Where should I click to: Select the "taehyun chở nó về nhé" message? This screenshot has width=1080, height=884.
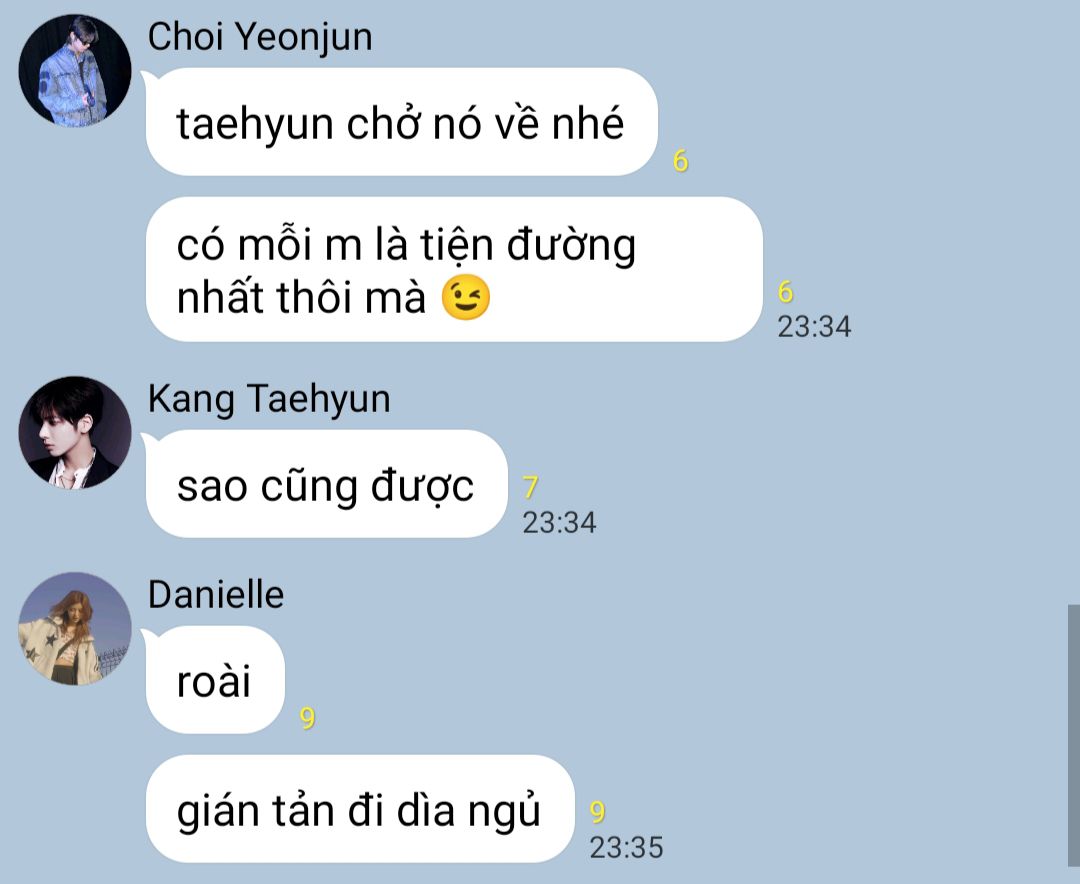pos(401,122)
